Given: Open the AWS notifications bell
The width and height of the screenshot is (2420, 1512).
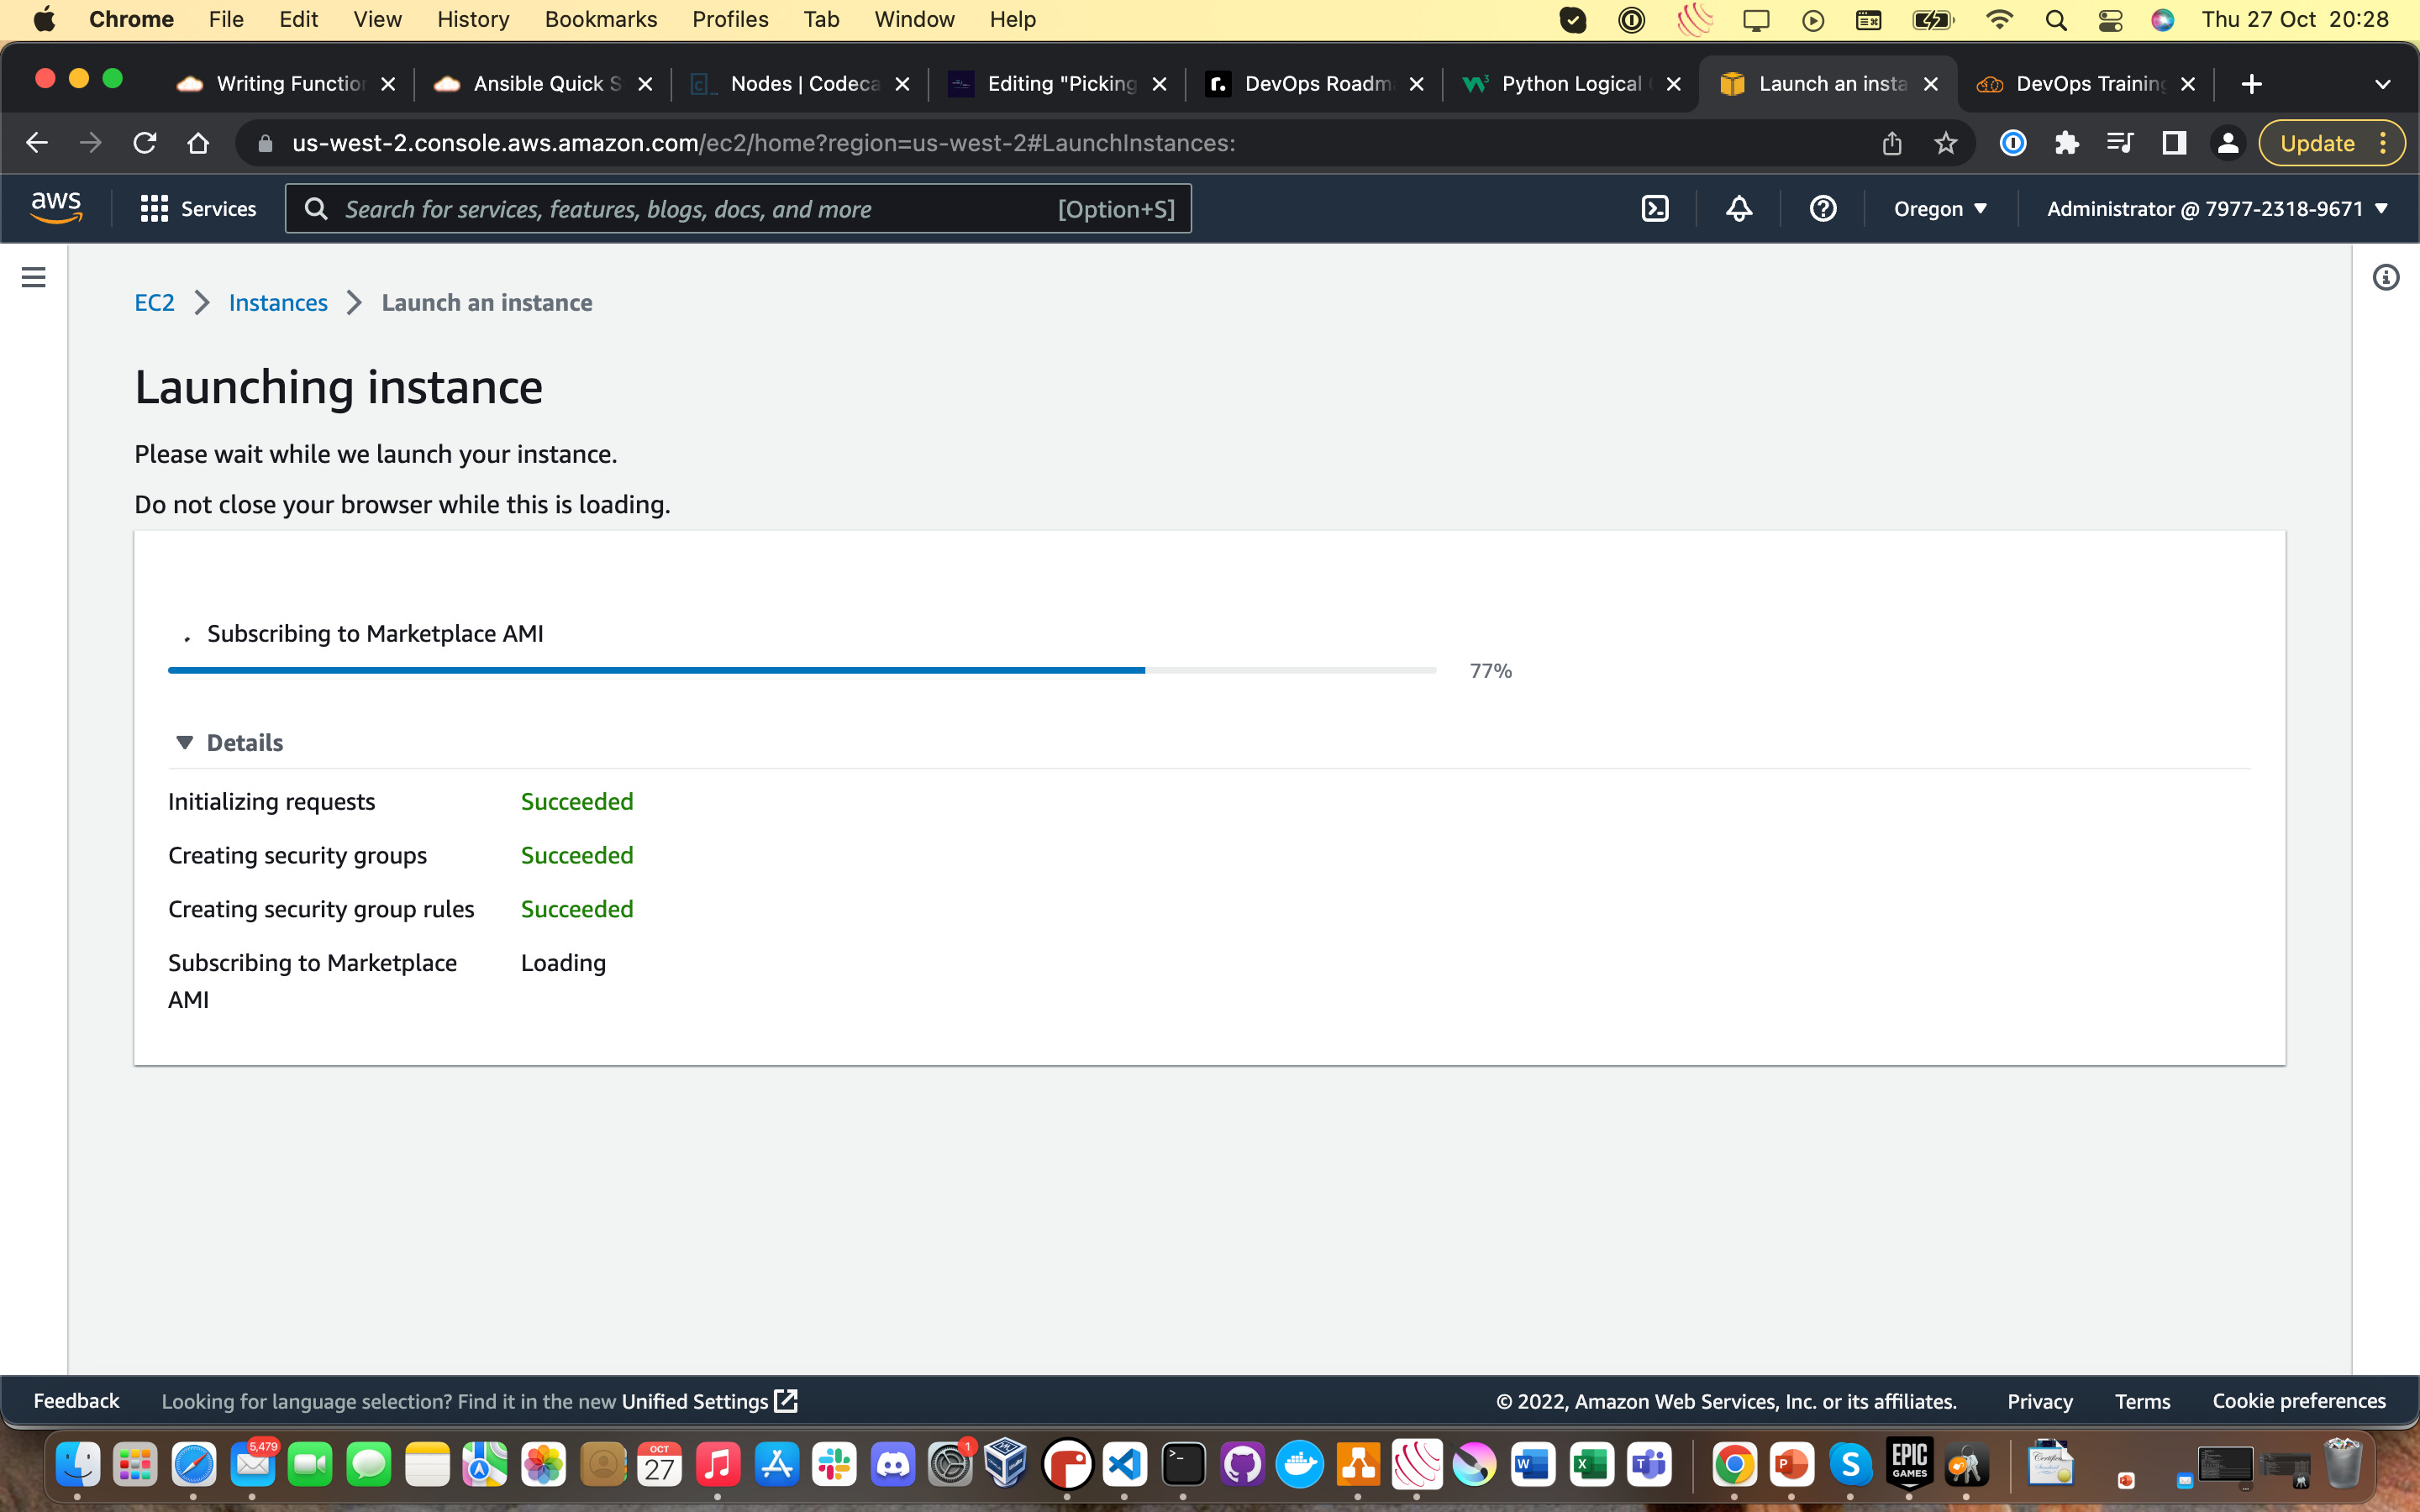Looking at the screenshot, I should click(x=1739, y=208).
